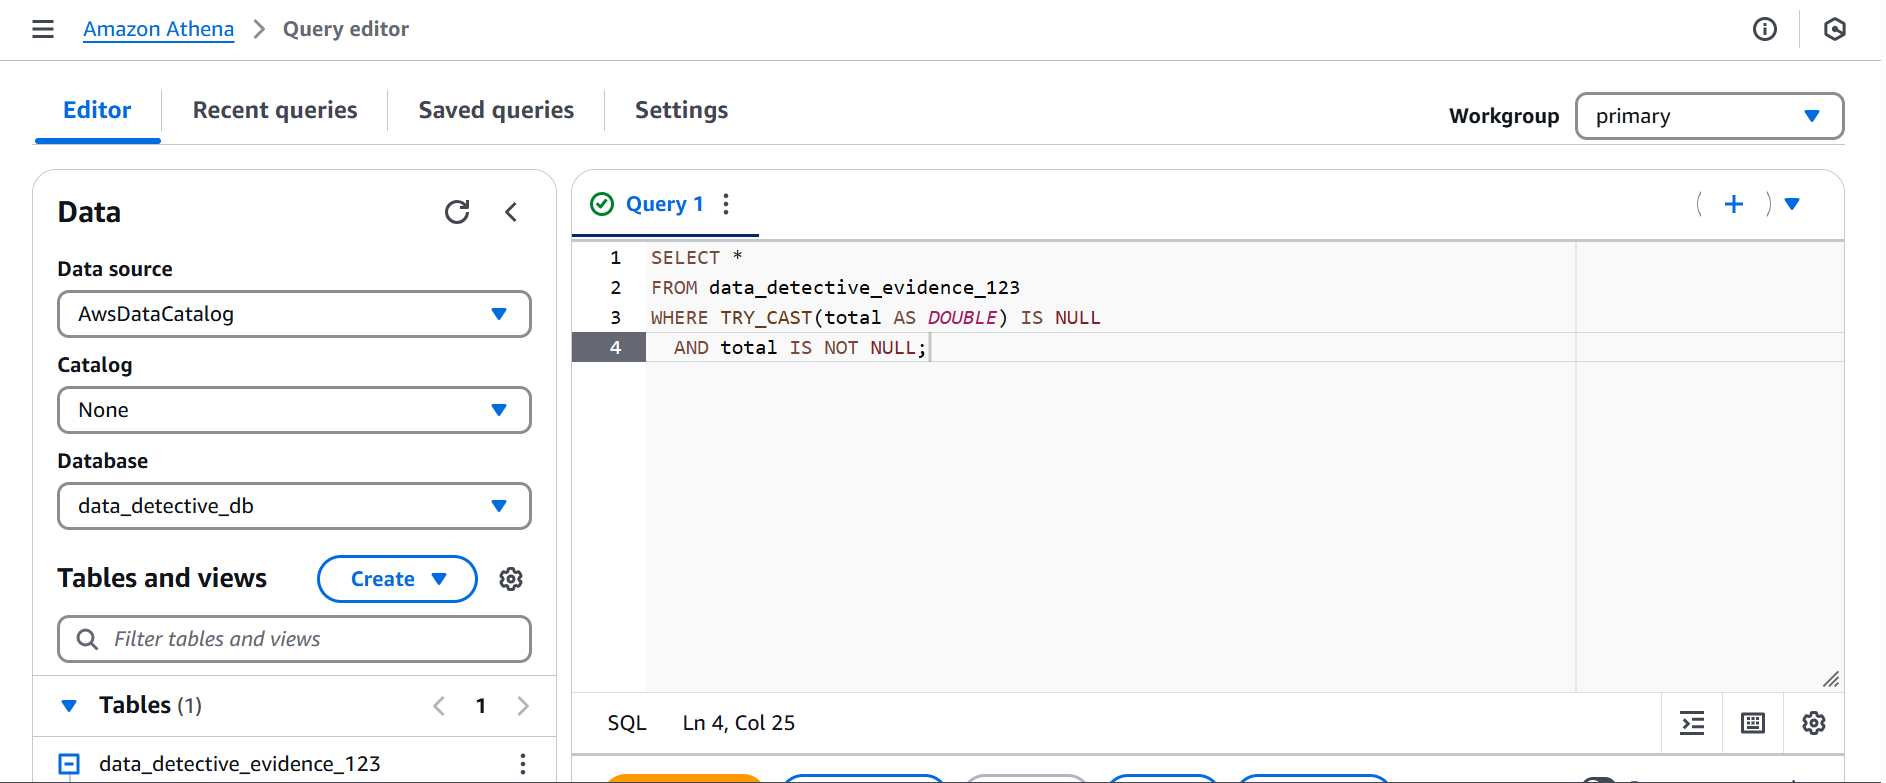This screenshot has width=1886, height=783.
Task: Open keyboard shortcuts icon in editor footer
Action: coord(1753,723)
